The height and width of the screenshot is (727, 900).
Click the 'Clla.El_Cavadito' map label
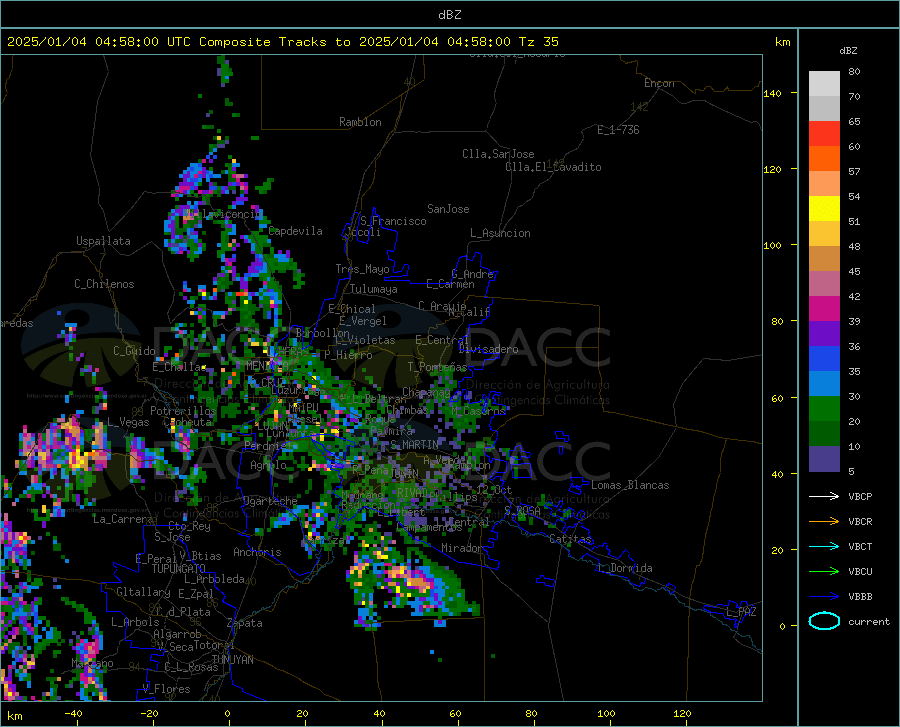553,167
